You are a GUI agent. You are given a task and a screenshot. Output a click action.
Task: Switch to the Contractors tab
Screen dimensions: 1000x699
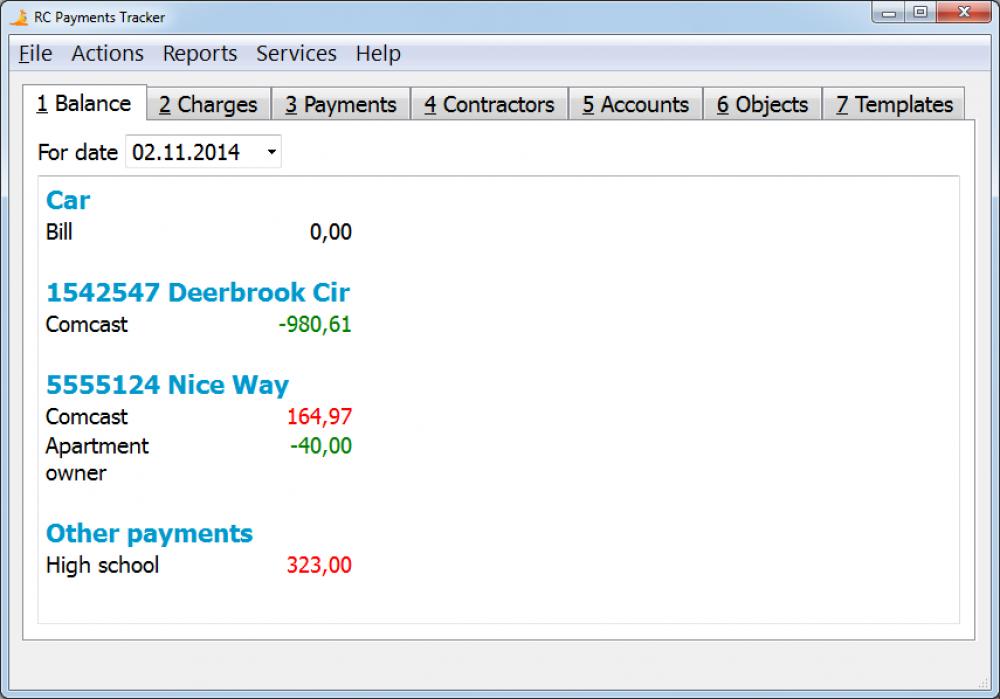click(489, 103)
